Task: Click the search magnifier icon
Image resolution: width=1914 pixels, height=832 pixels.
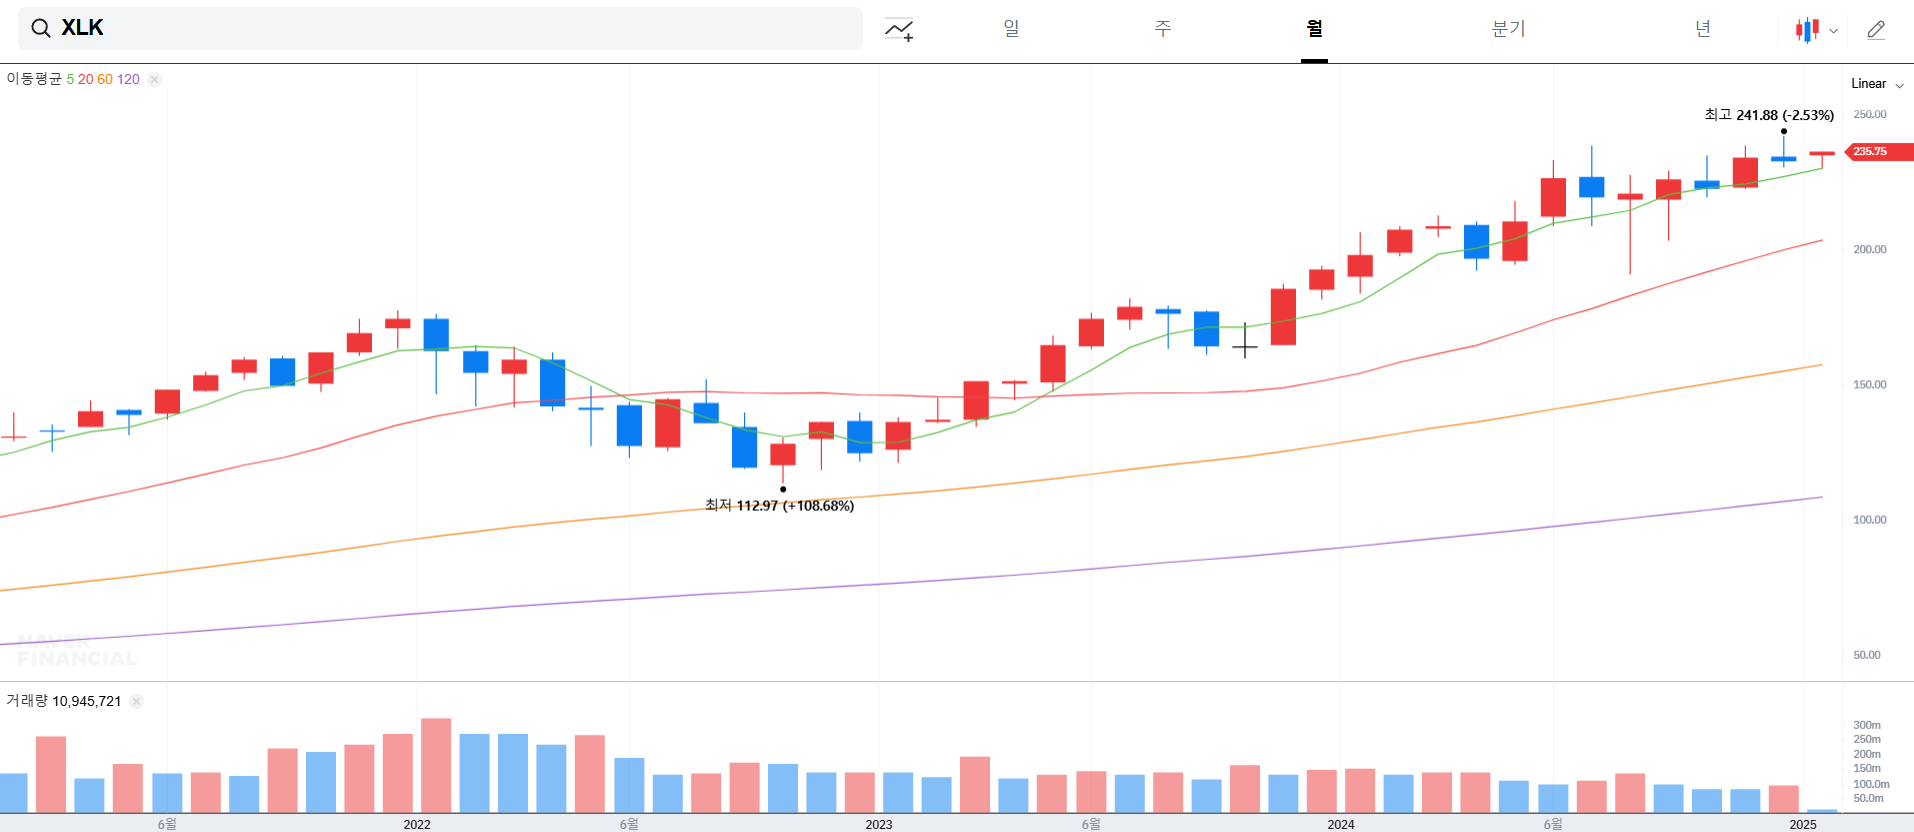Action: pyautogui.click(x=40, y=28)
